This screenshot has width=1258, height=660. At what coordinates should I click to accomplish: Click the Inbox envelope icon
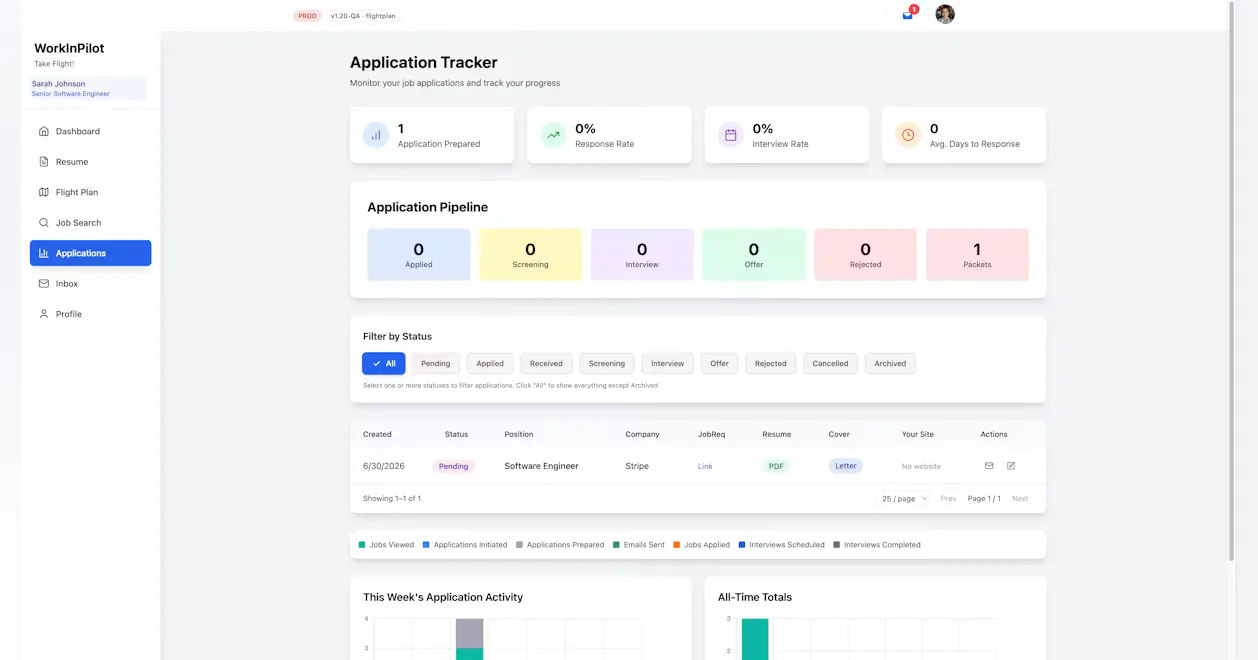click(44, 284)
